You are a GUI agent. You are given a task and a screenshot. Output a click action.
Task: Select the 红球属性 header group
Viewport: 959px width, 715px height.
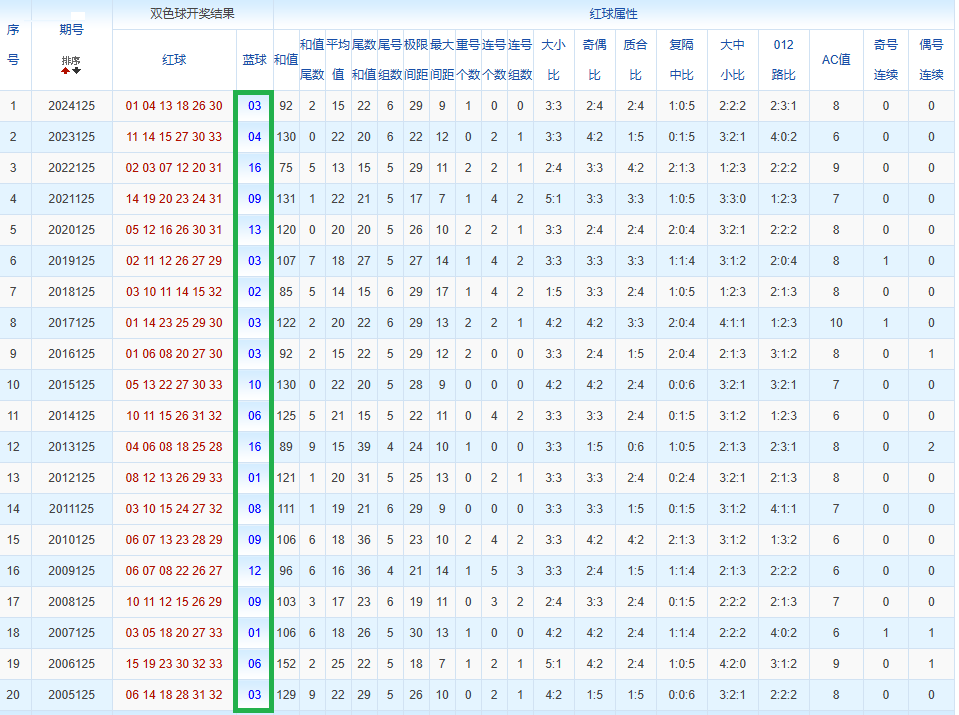[x=613, y=13]
